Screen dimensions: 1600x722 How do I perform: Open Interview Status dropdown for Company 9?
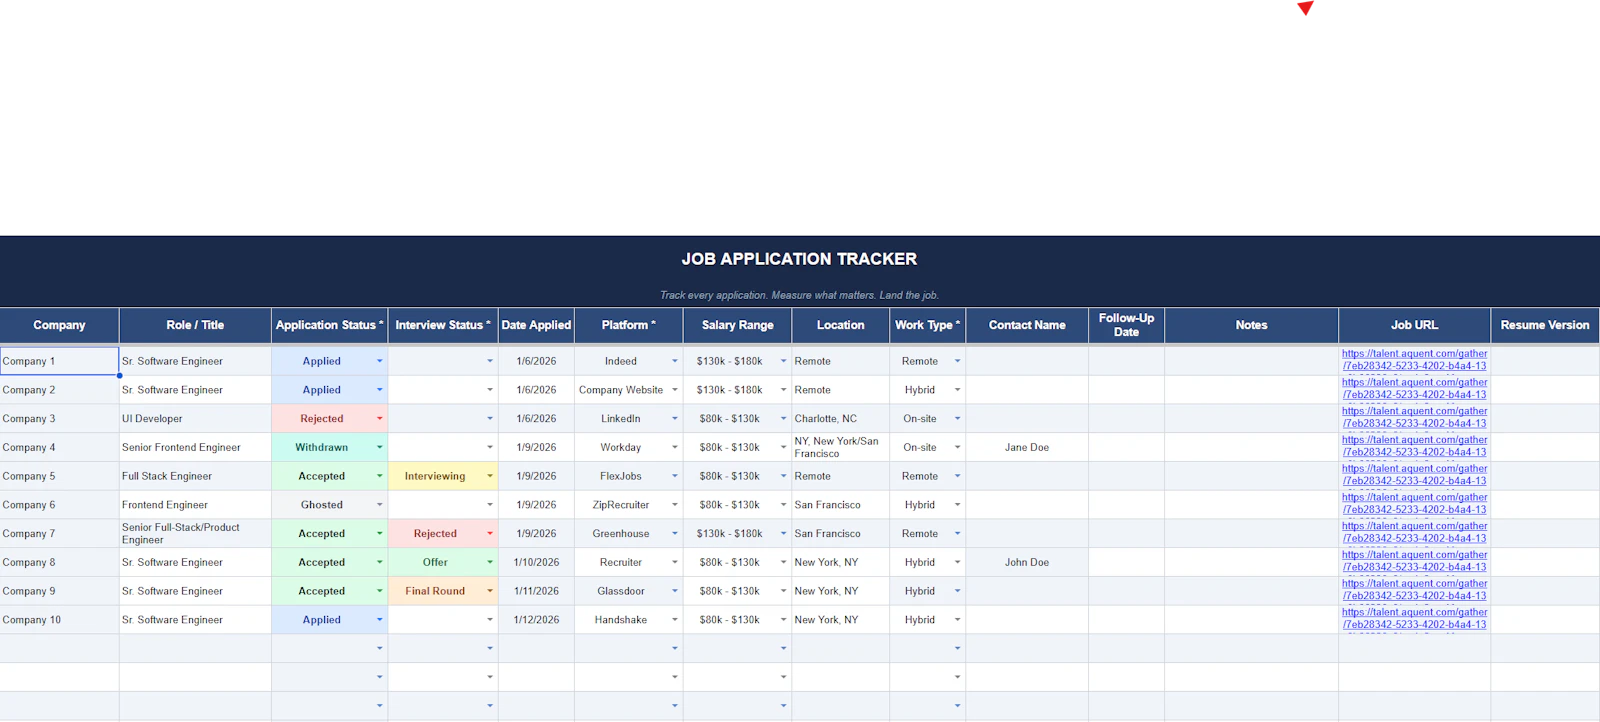490,592
